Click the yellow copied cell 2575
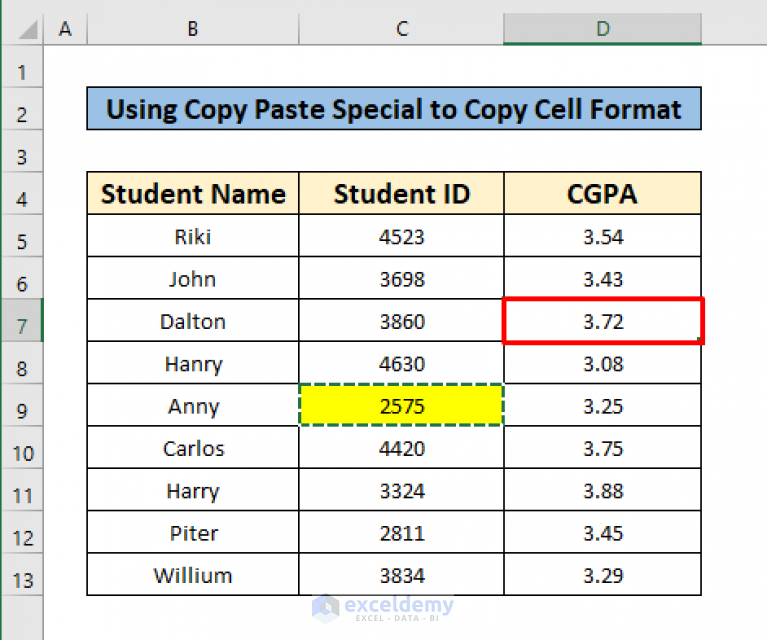 click(401, 405)
